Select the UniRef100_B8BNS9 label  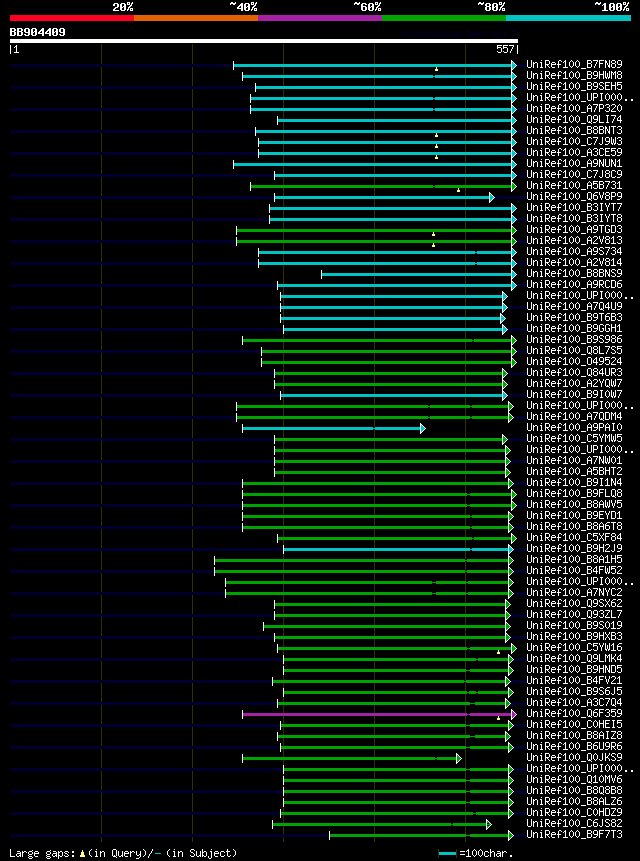574,273
